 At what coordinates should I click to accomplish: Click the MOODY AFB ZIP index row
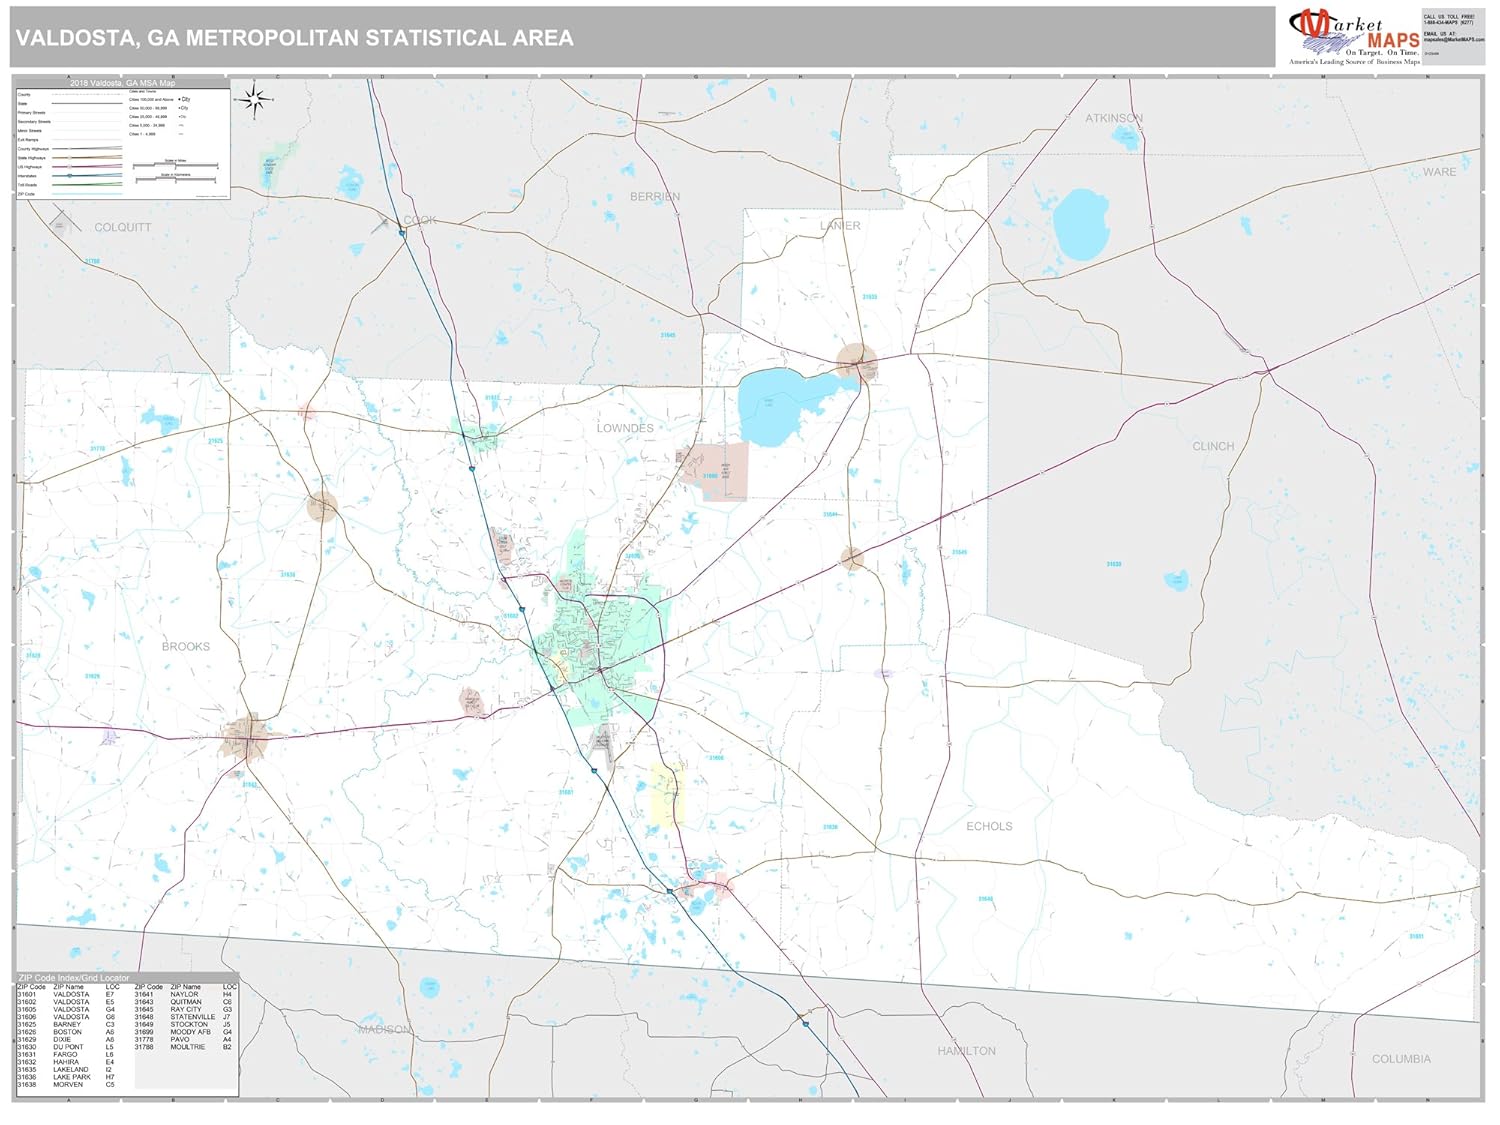(185, 1032)
